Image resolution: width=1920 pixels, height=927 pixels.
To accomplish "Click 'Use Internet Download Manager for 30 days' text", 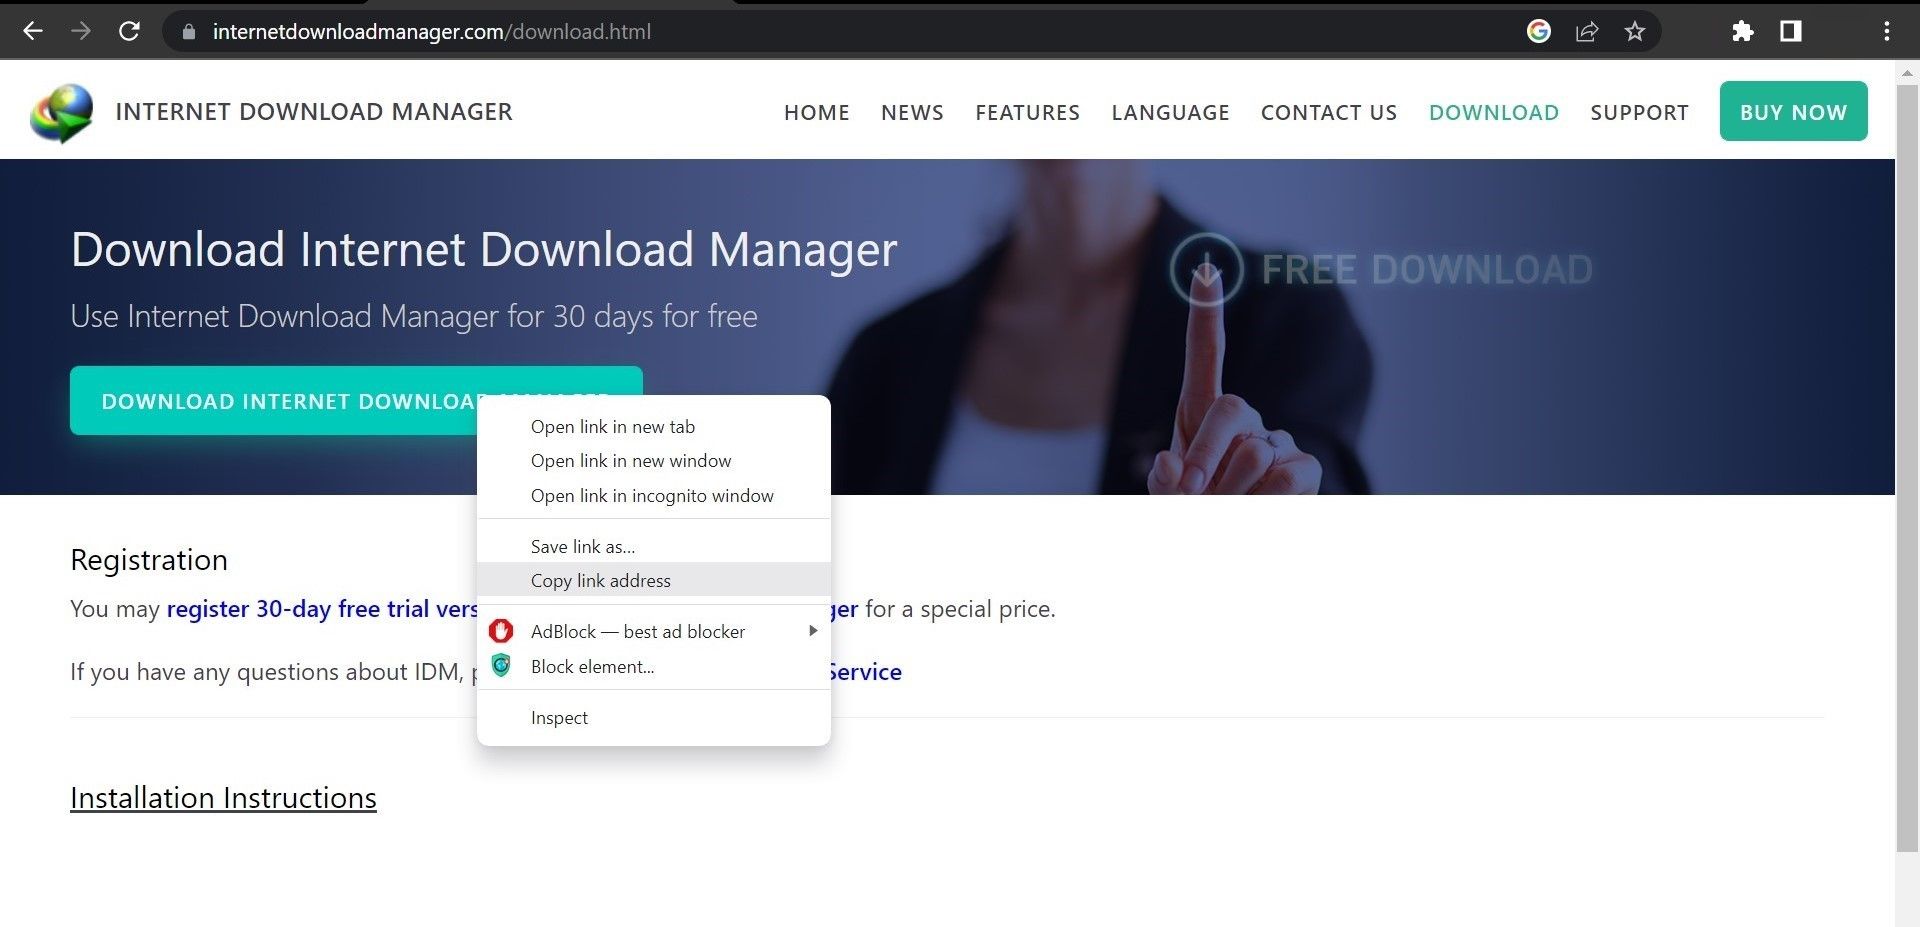I will (414, 316).
